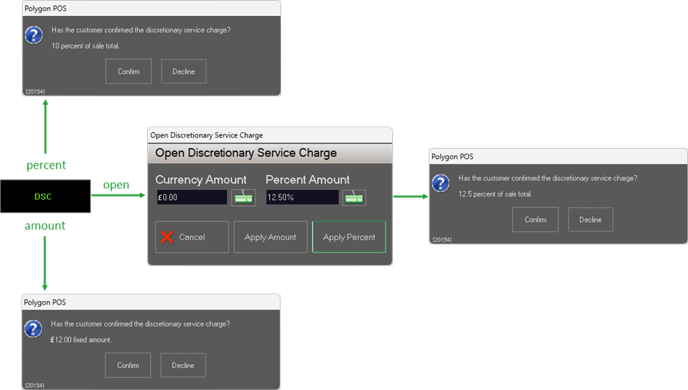Click question mark icon in £12.00 dialog
688x390 pixels.
tap(33, 329)
